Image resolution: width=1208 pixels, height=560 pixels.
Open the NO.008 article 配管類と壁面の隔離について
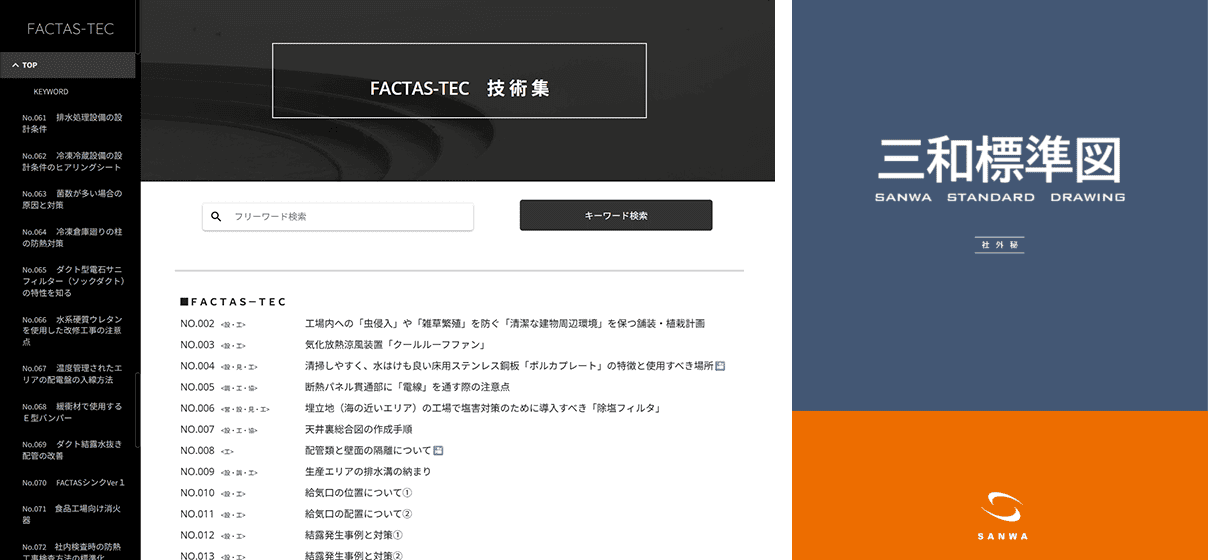click(368, 451)
